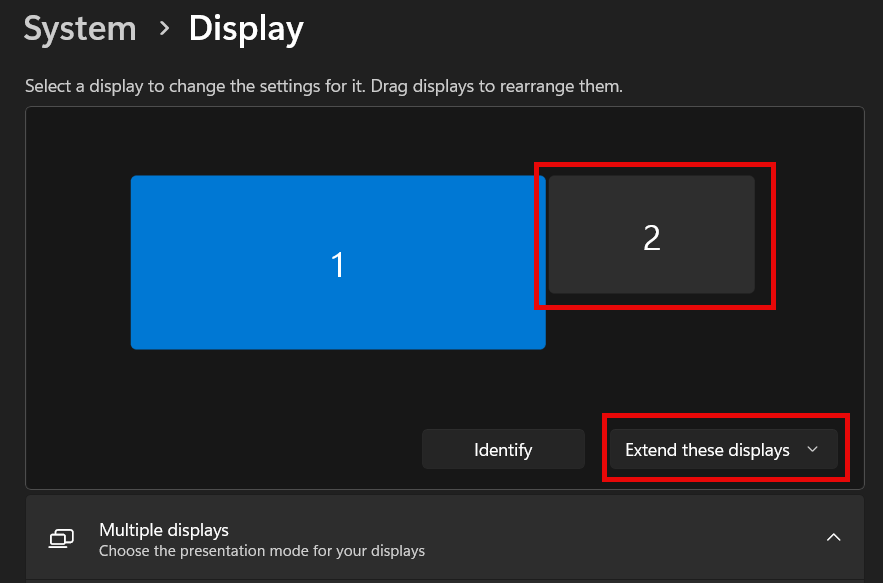The width and height of the screenshot is (883, 583).
Task: Click the numeral 2 on gray monitor
Action: tap(652, 238)
